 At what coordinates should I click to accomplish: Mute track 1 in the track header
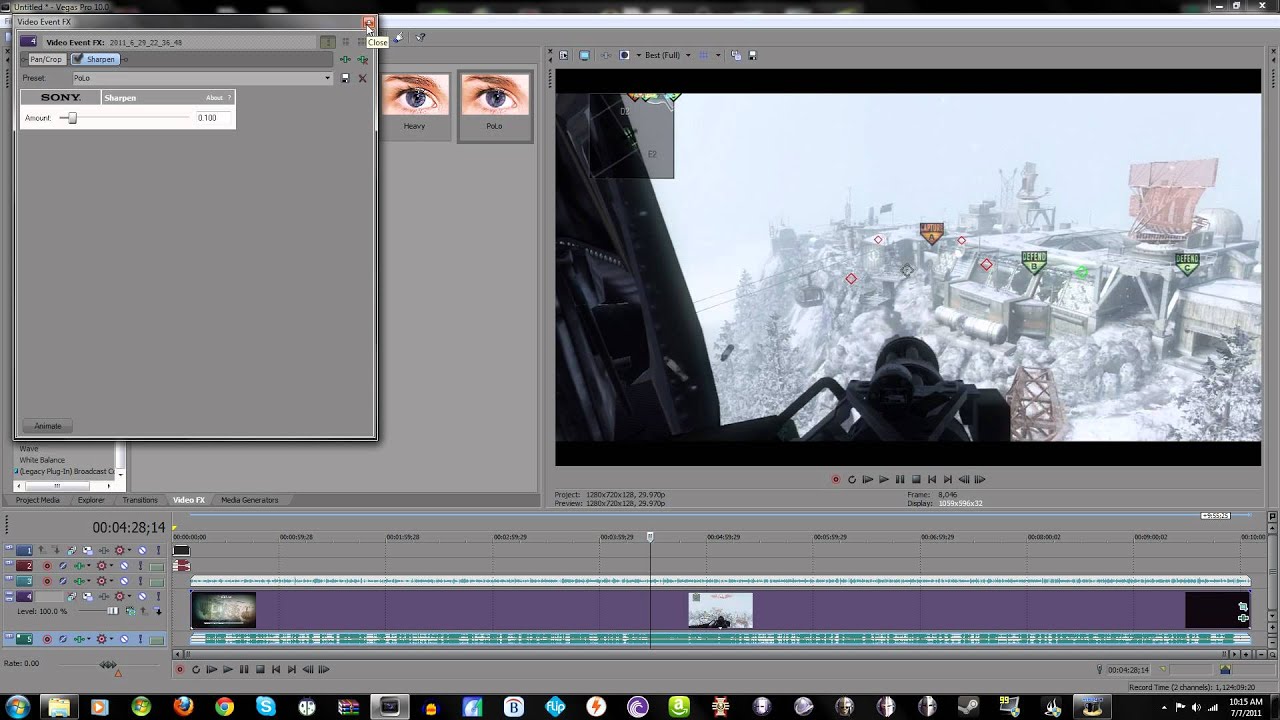(x=142, y=550)
